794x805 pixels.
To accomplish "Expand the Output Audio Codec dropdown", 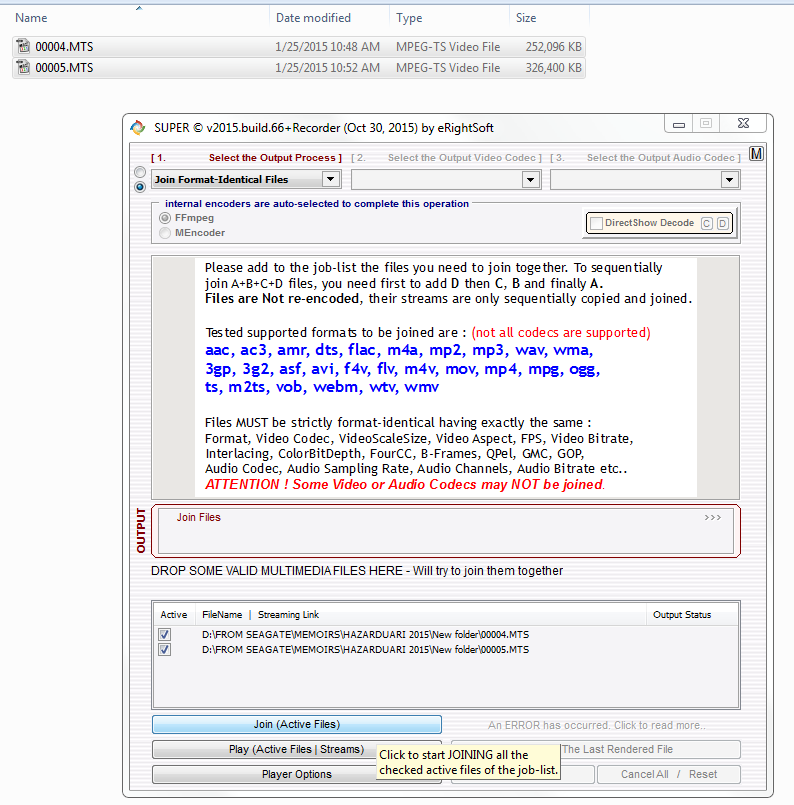I will tap(729, 180).
